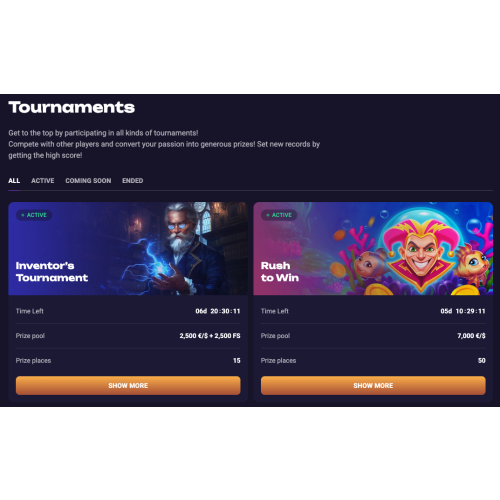Open the COMING SOON tab
The image size is (500, 500).
[88, 181]
